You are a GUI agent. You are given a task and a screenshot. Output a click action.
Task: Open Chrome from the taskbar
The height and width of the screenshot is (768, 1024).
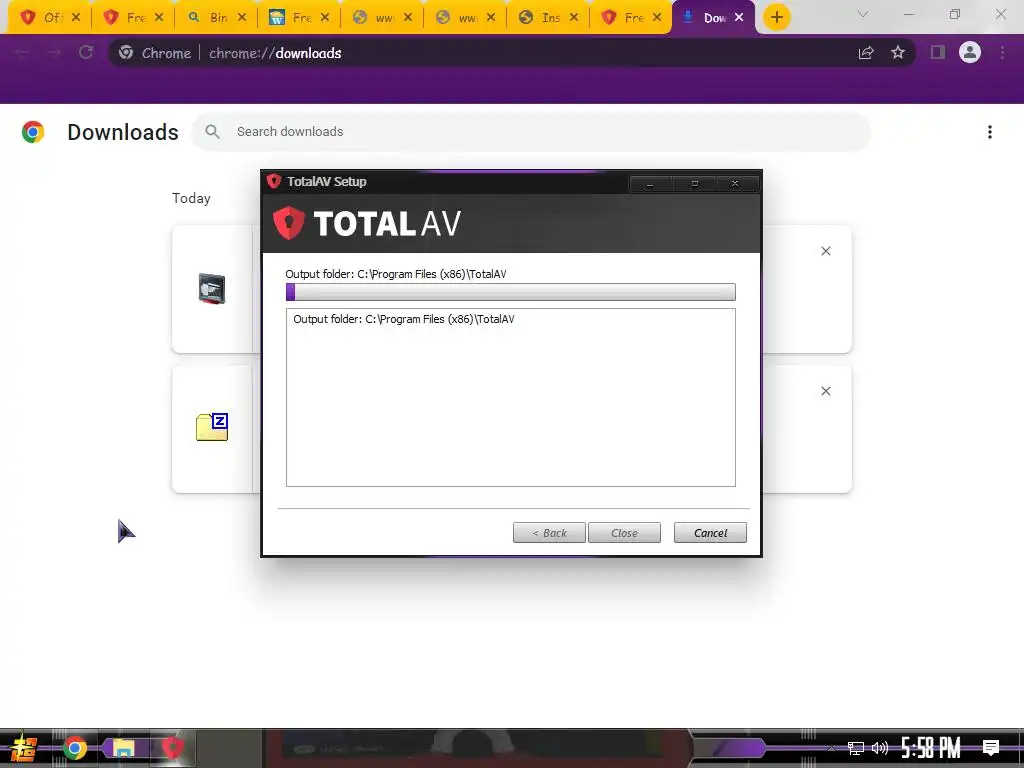pyautogui.click(x=75, y=748)
